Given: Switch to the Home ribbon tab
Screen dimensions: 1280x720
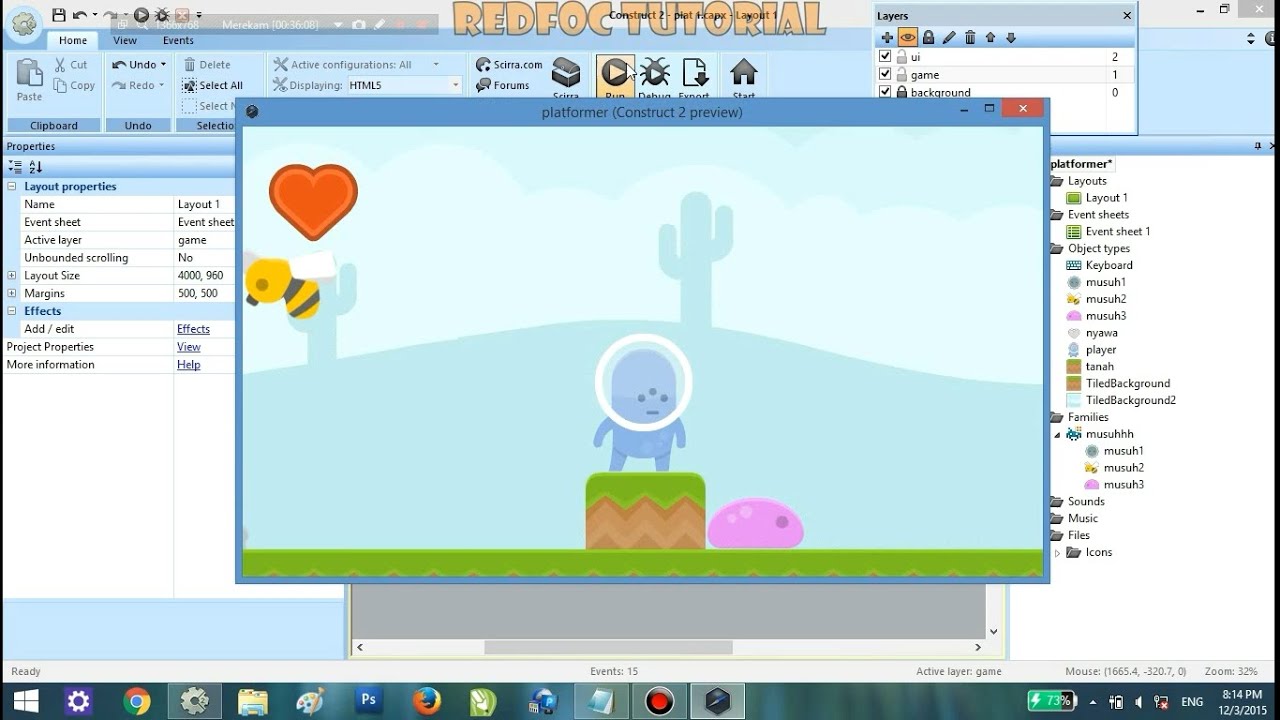Looking at the screenshot, I should pyautogui.click(x=72, y=40).
